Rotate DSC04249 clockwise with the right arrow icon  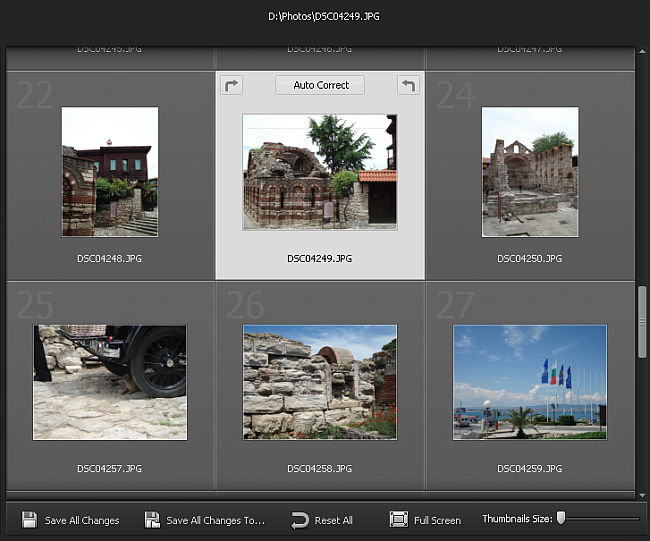(x=231, y=85)
